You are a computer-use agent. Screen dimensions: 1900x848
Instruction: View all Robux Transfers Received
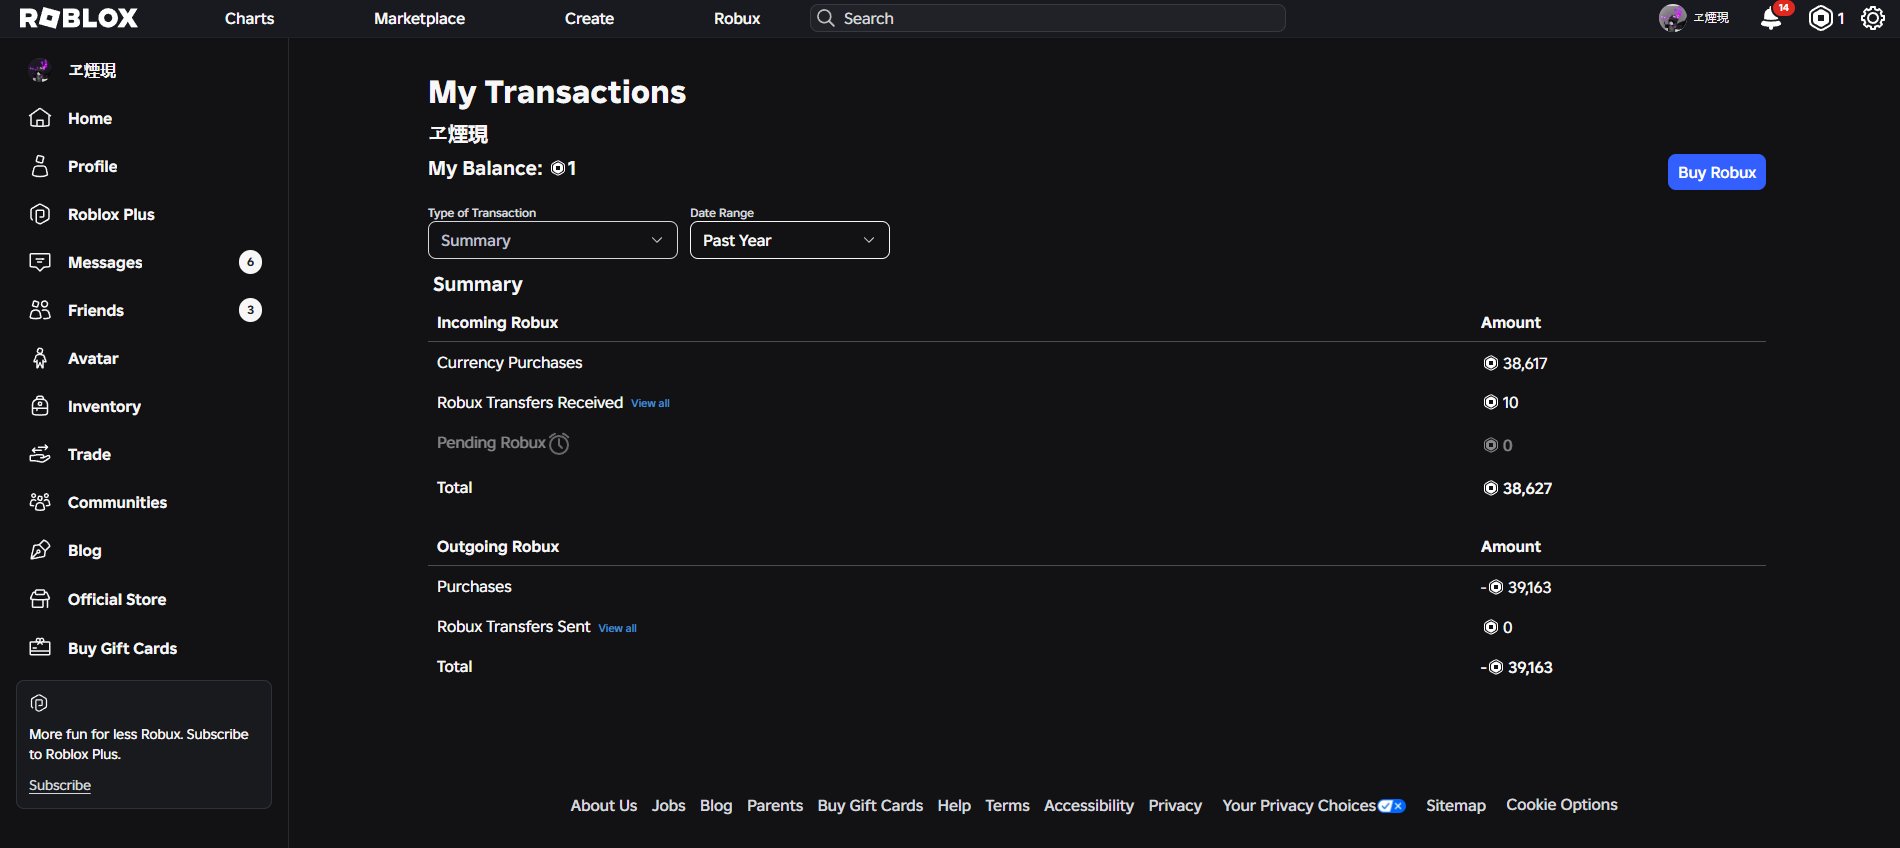(x=650, y=403)
